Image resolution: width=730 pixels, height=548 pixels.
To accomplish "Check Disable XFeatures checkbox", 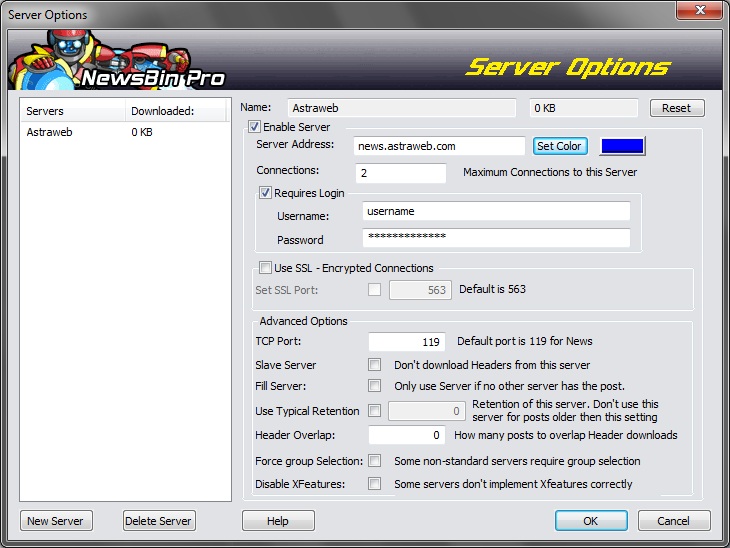I will 374,484.
